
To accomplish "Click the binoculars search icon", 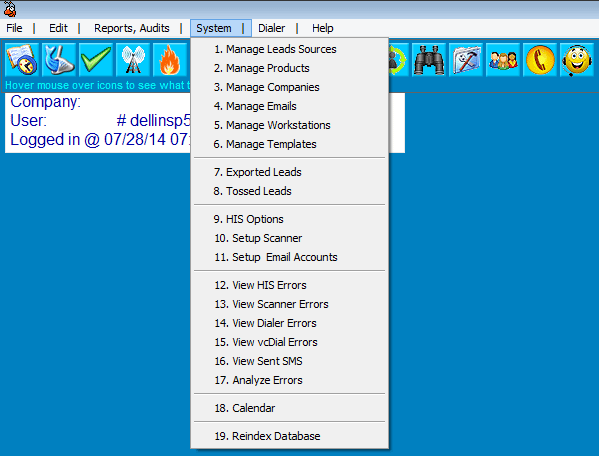I will tap(429, 60).
